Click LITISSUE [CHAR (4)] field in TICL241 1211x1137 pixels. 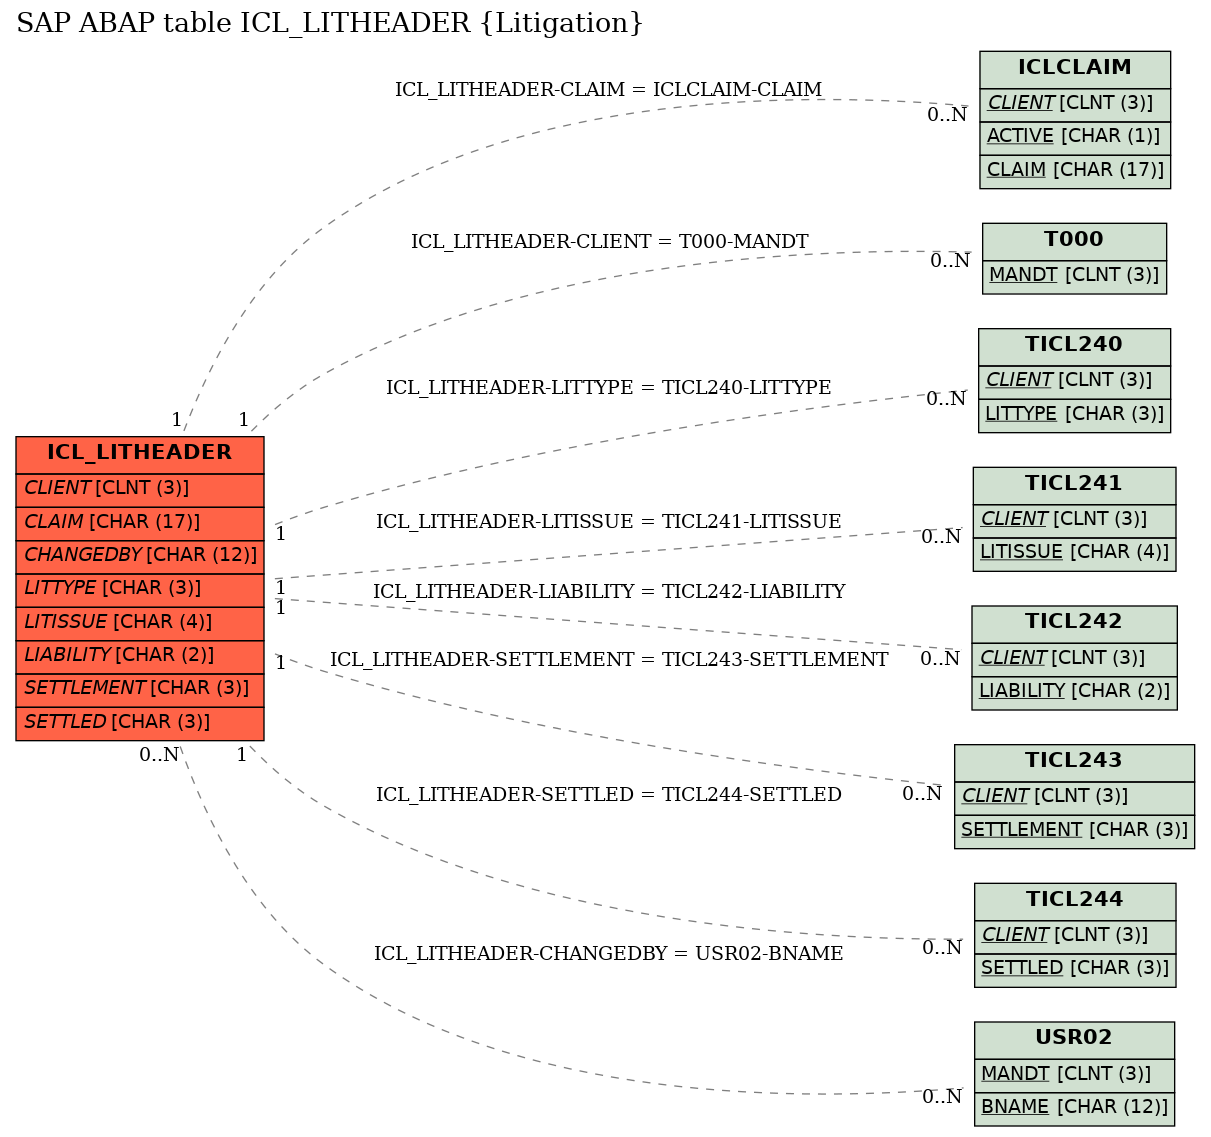click(x=1075, y=553)
